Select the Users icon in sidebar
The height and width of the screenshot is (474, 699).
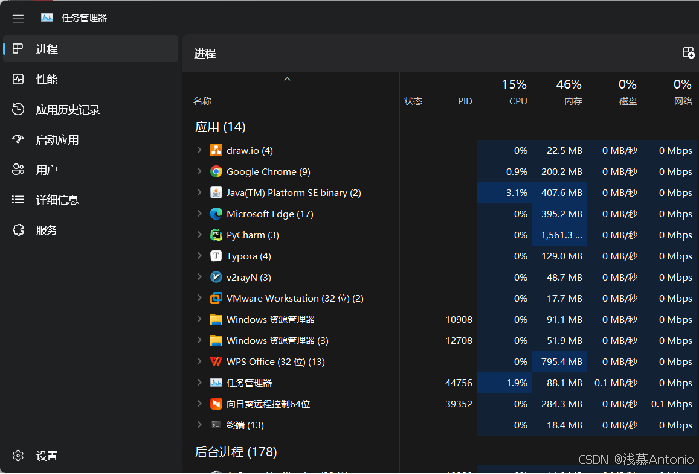point(18,169)
